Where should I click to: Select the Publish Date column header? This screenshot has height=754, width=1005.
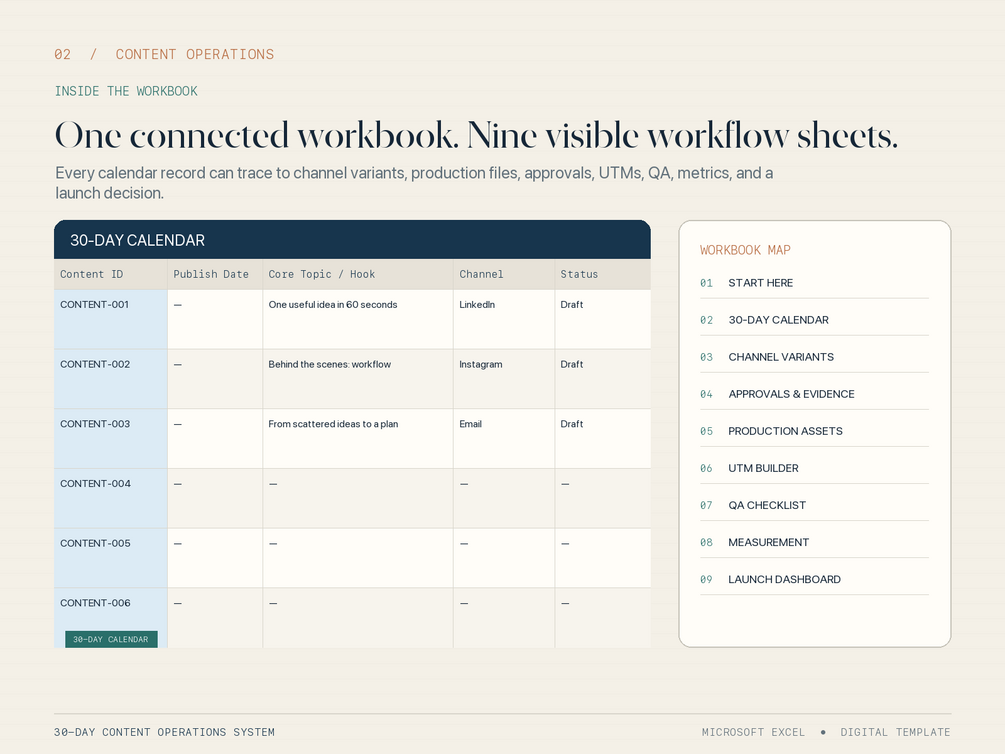[215, 274]
